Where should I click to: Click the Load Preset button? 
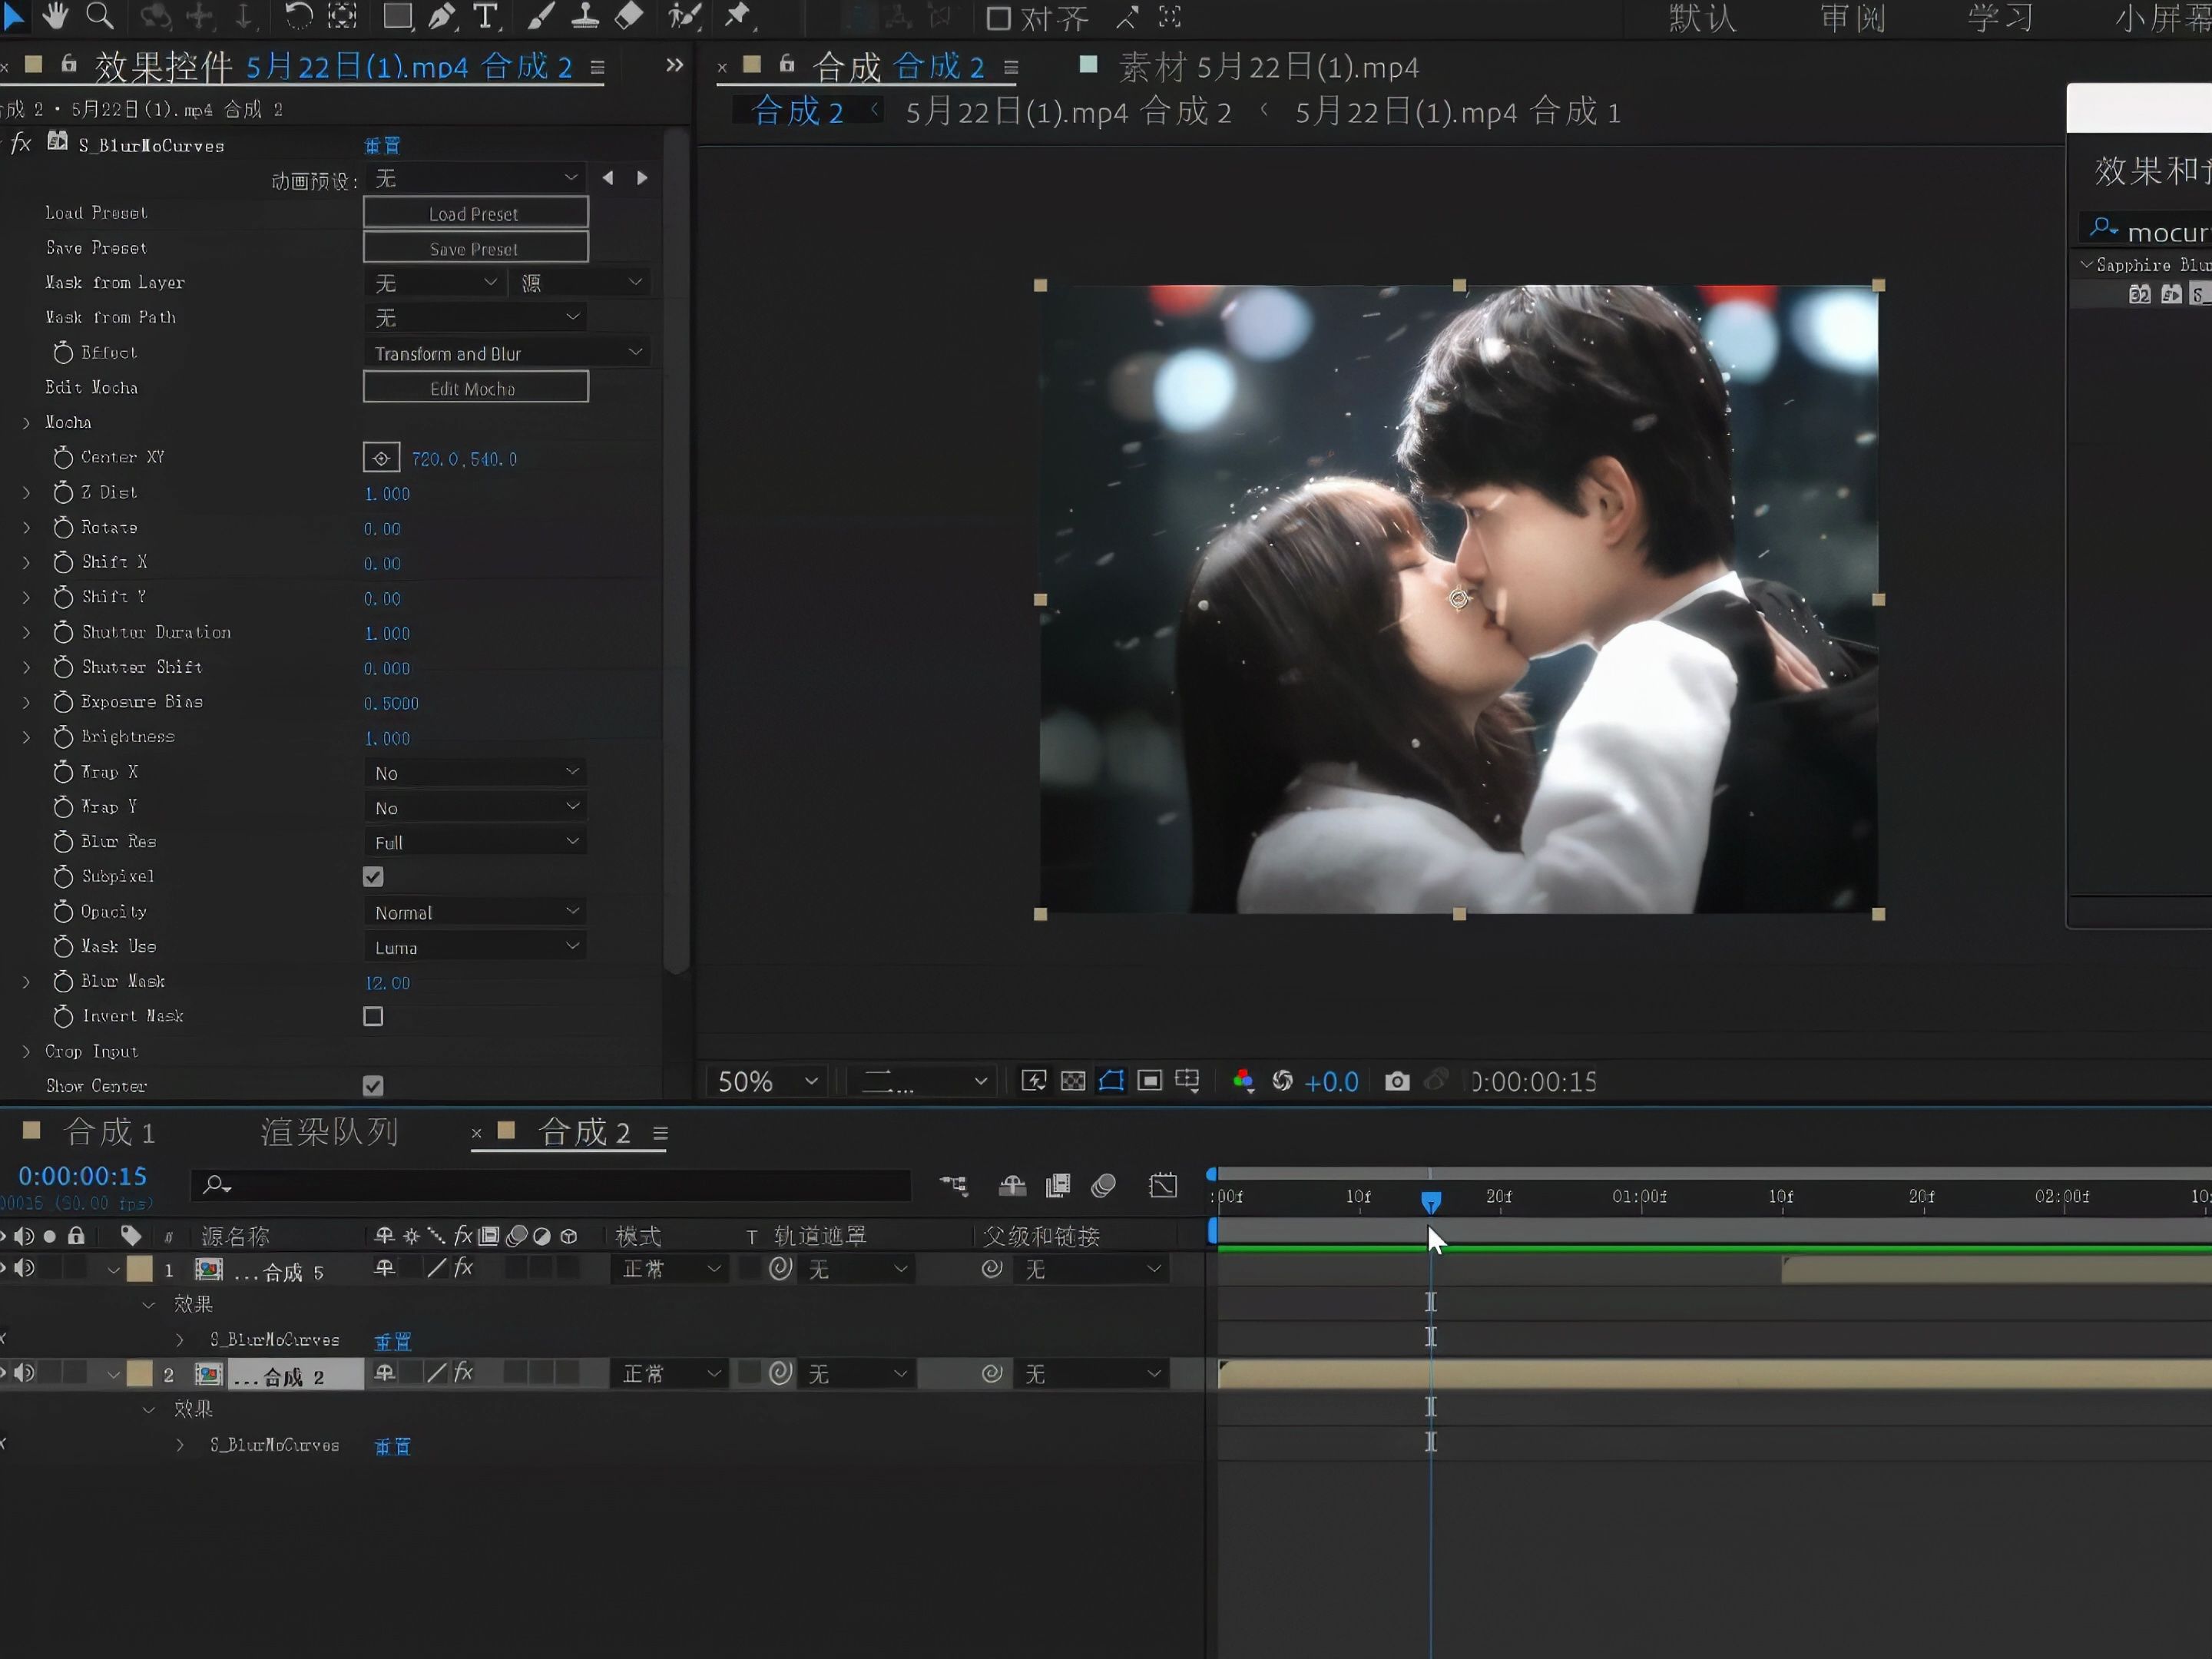click(x=475, y=213)
